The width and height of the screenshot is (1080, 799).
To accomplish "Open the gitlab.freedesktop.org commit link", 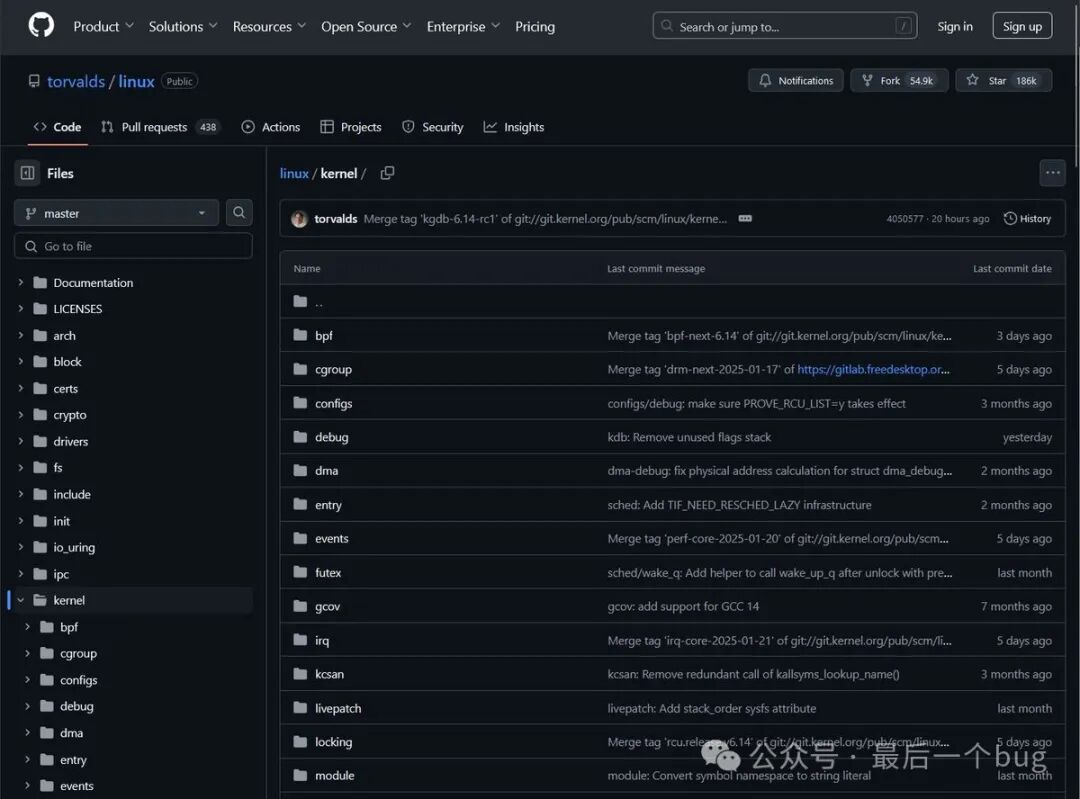I will (x=873, y=369).
